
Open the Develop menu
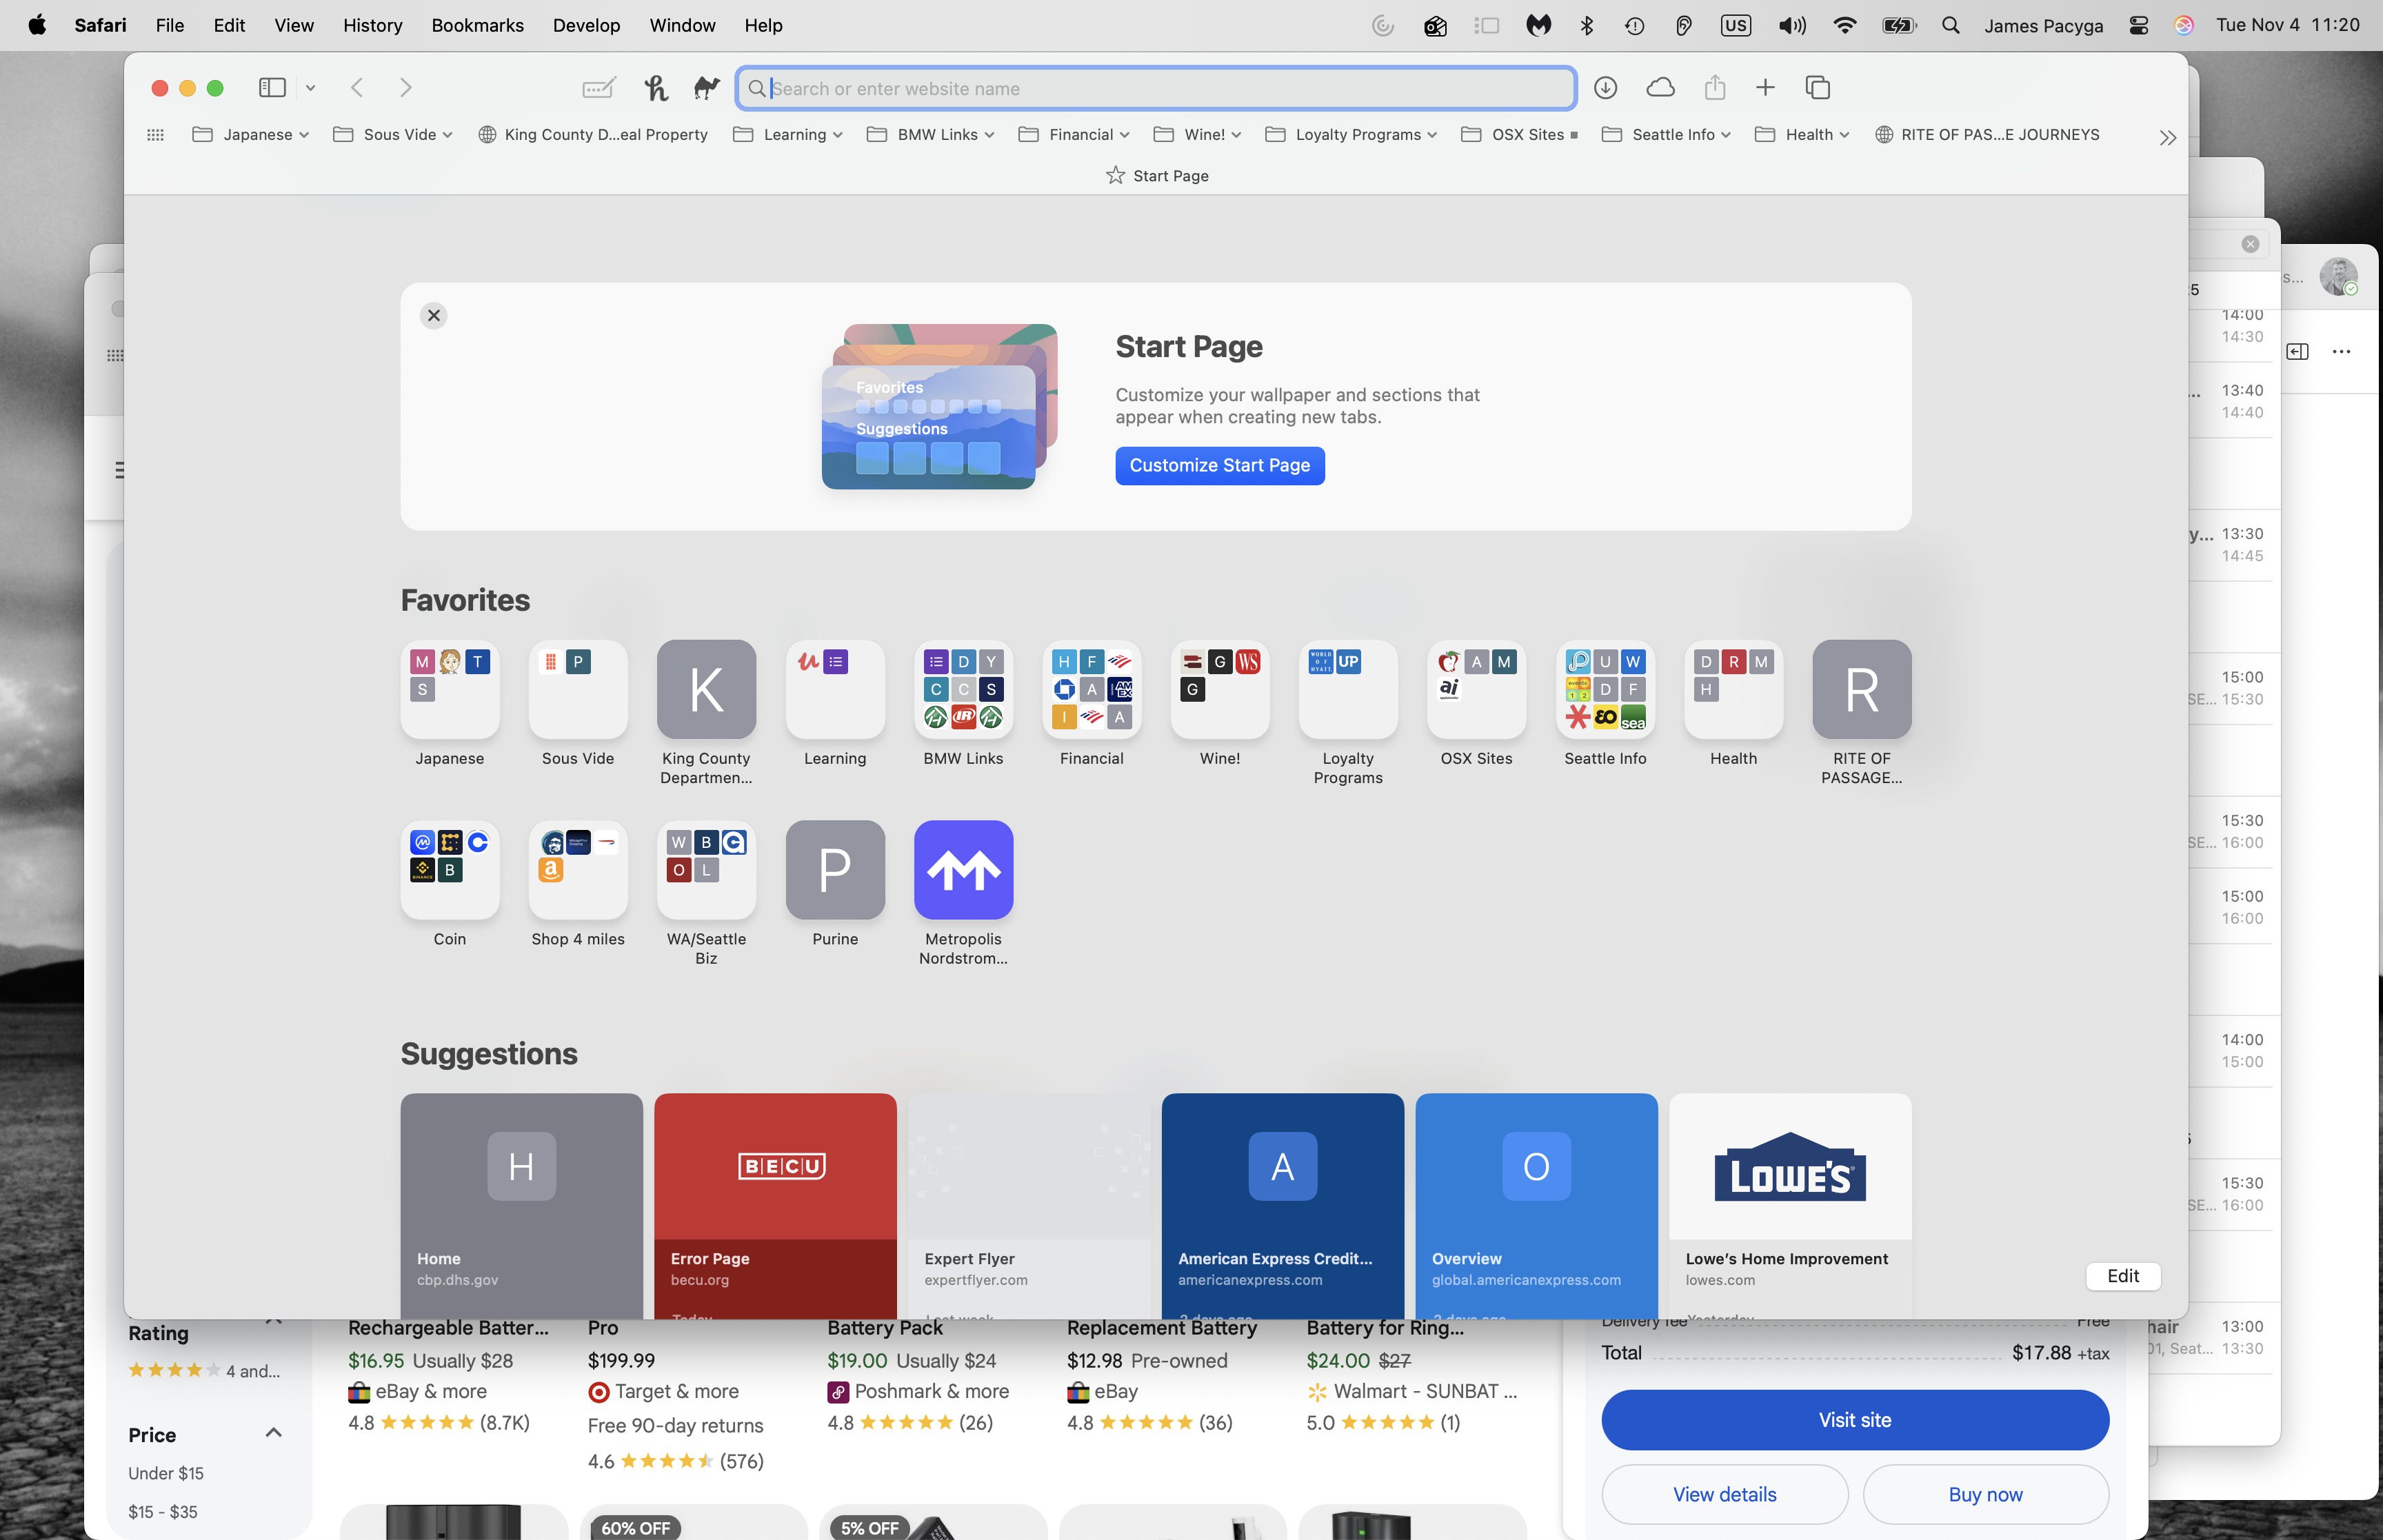tap(586, 25)
